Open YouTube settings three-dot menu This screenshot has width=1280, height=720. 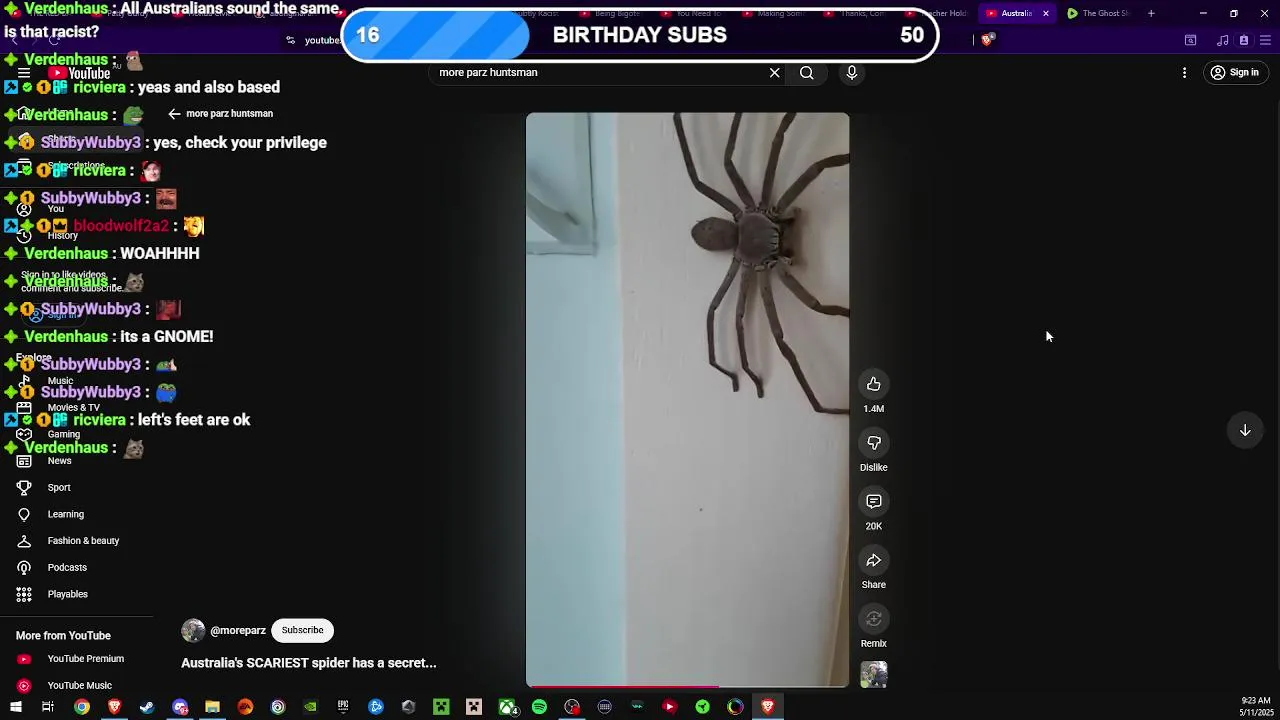(1184, 72)
